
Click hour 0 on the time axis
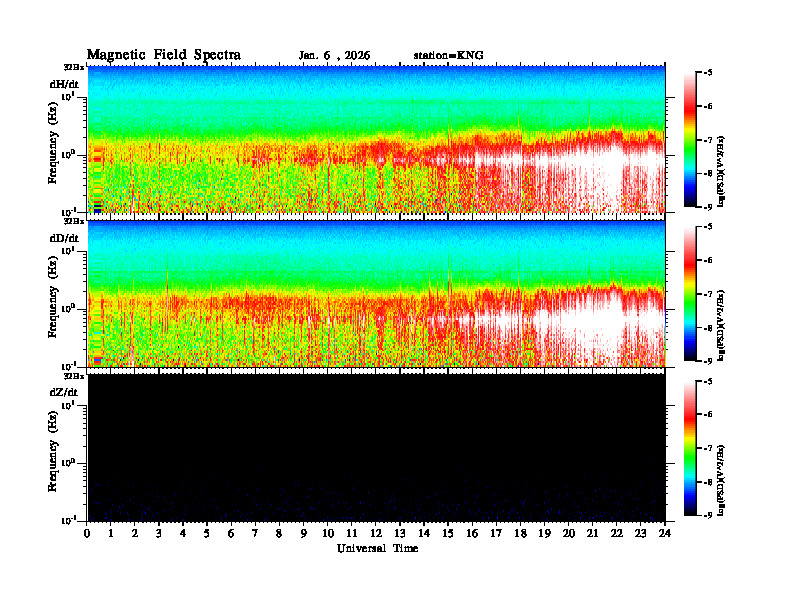[87, 533]
